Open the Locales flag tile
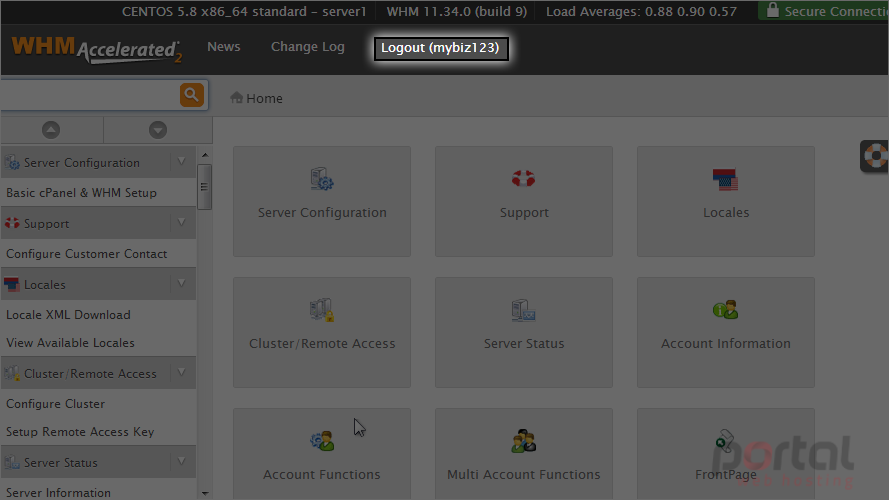Viewport: 889px width, 500px height. click(x=726, y=201)
